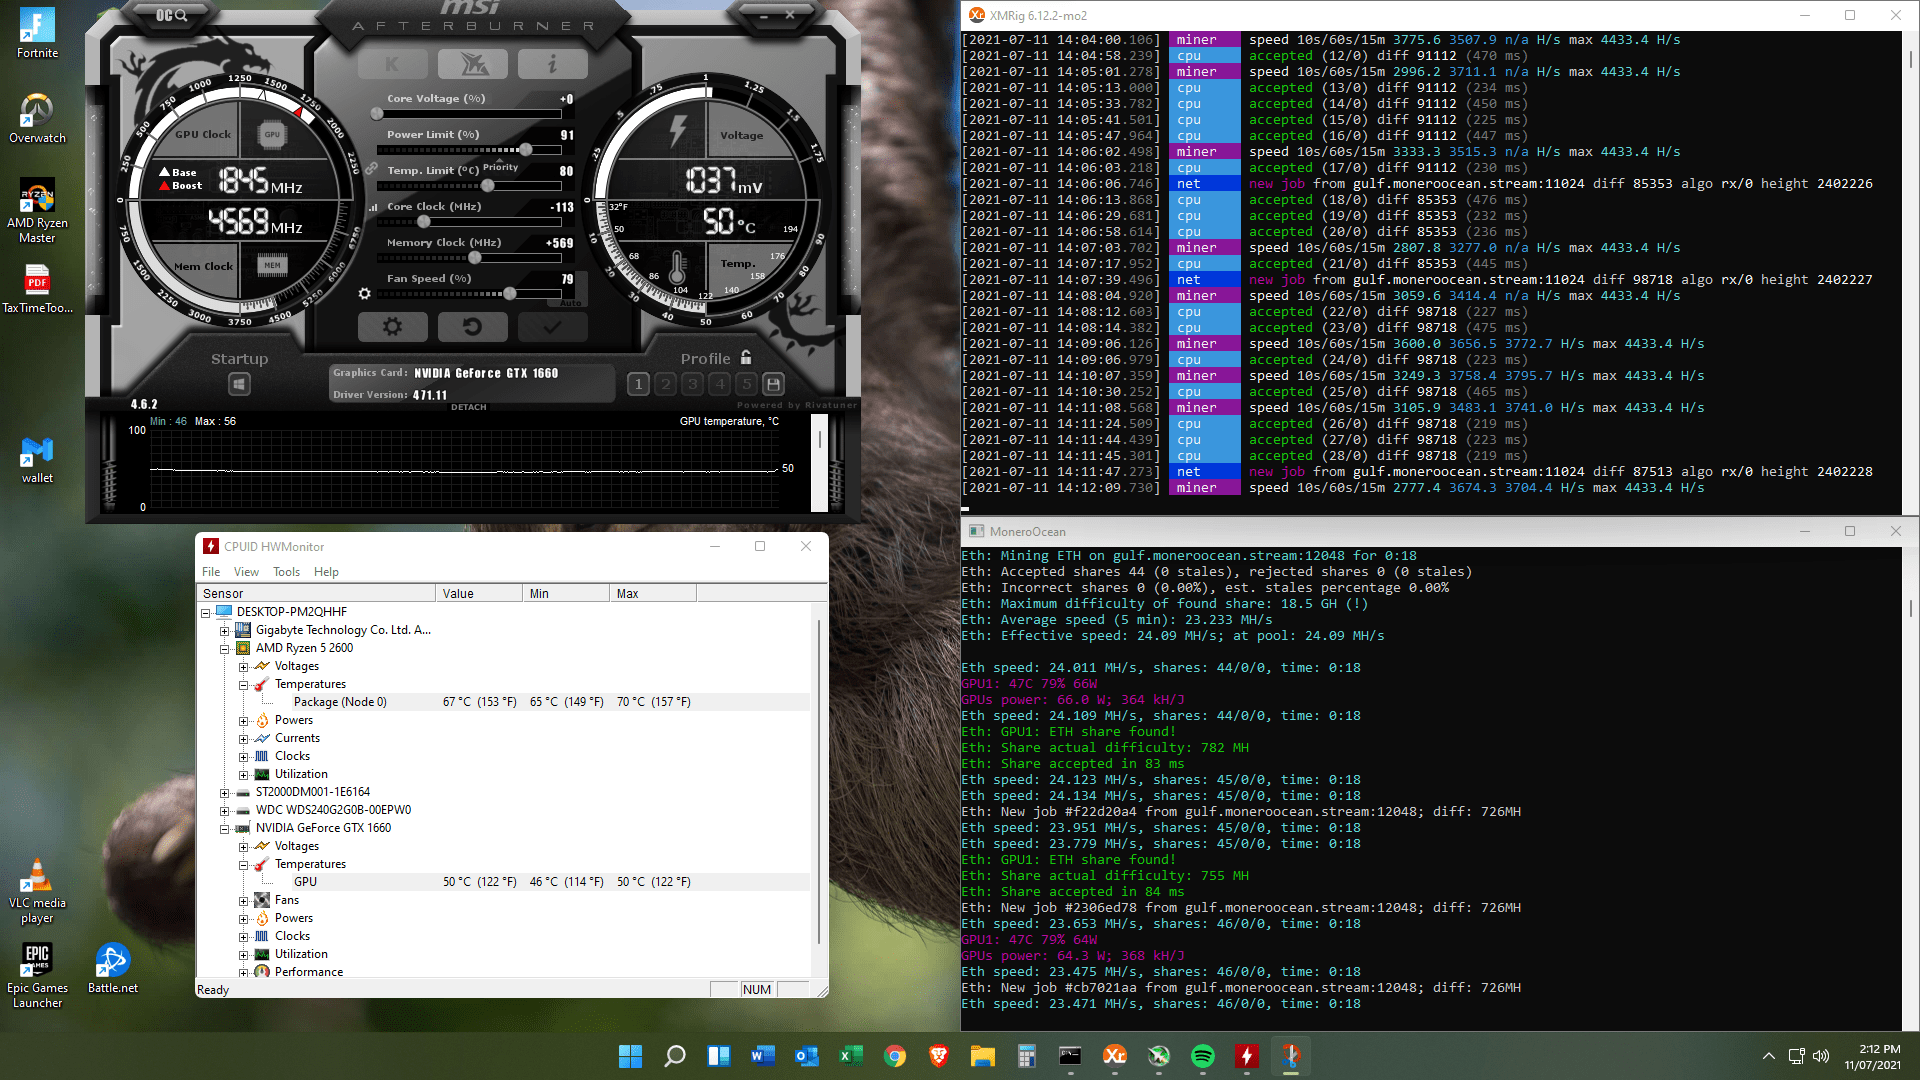This screenshot has height=1080, width=1920.
Task: Click the save profile floppy icon
Action: click(x=773, y=384)
